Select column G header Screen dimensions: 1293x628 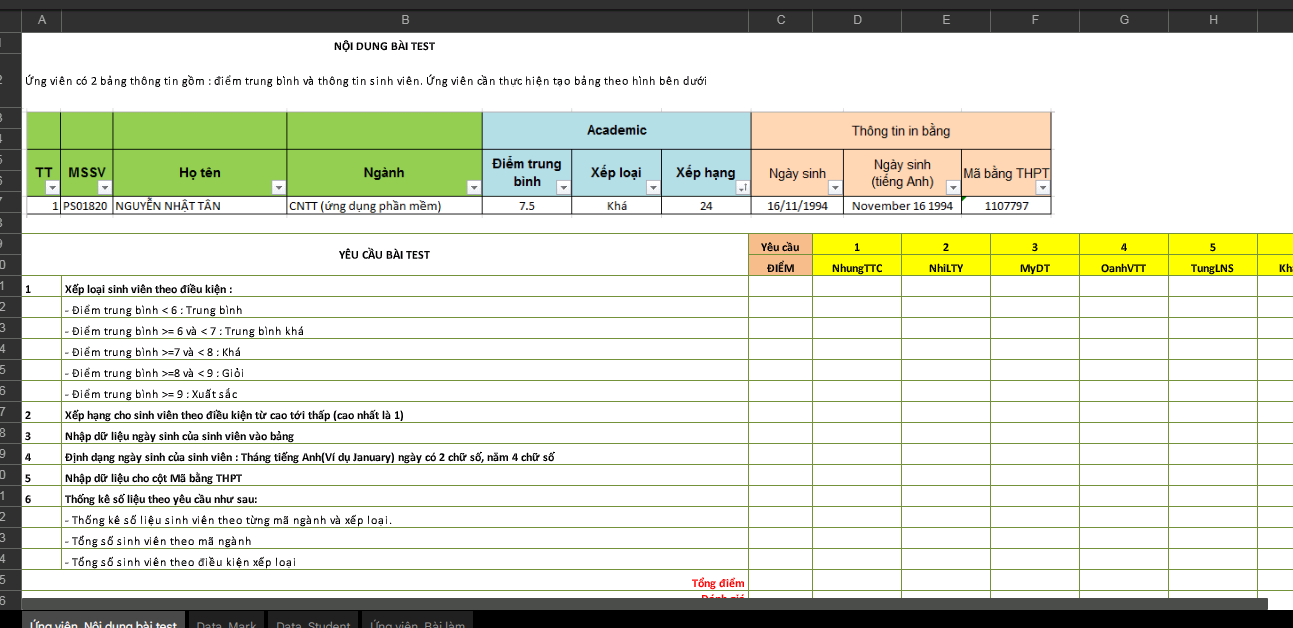(x=1124, y=20)
